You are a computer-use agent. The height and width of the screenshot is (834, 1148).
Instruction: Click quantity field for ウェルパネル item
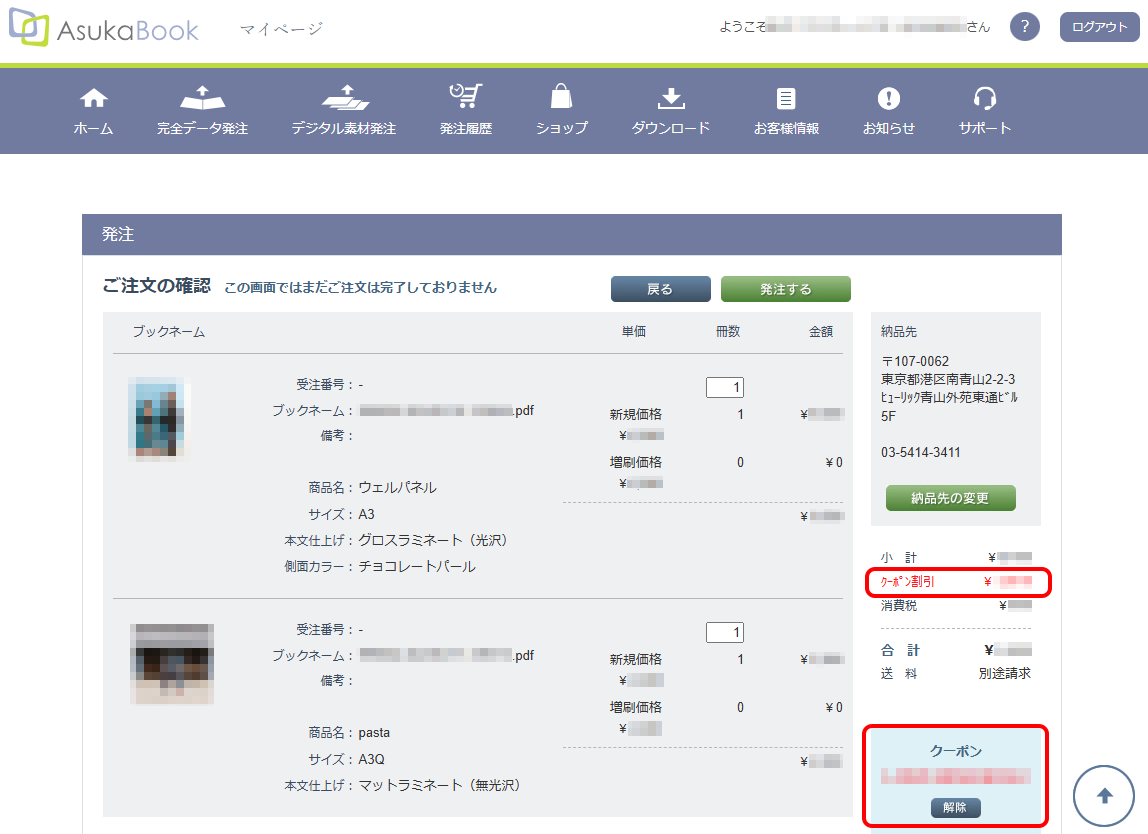(724, 387)
